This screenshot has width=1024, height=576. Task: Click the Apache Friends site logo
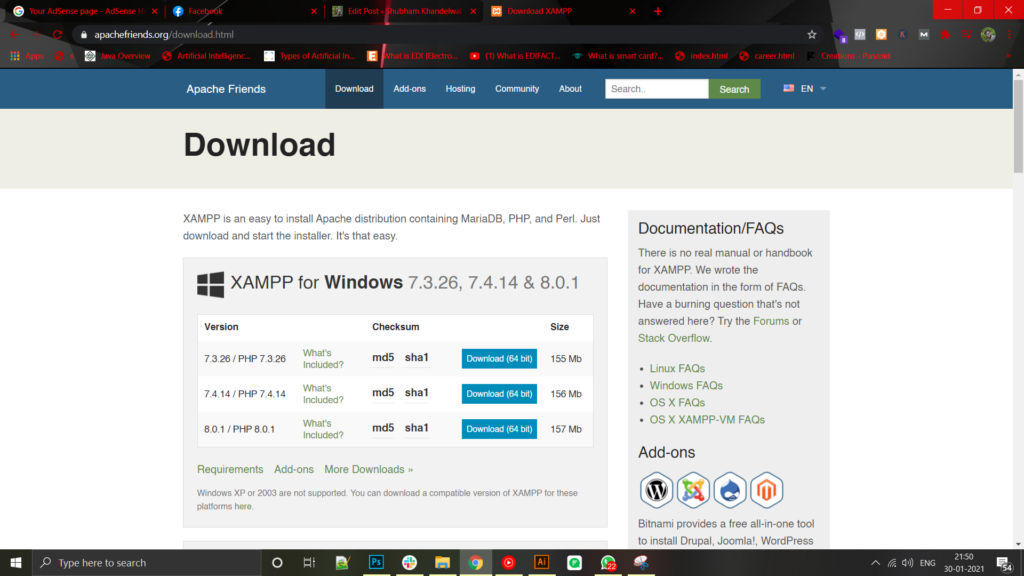(226, 89)
